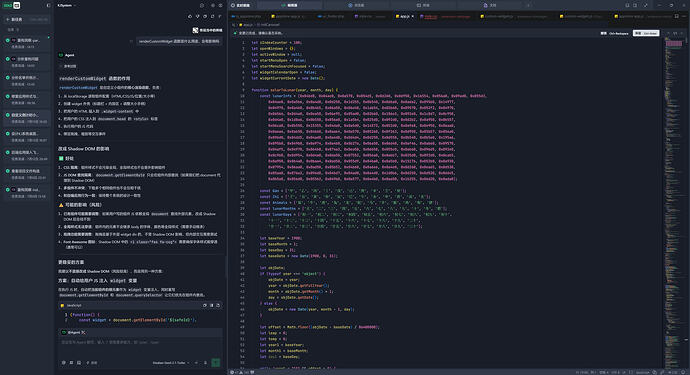Viewport: 690px width, 375px height.
Task: Click line 'function solarToLunar(year, month, day)'
Action: click(294, 90)
